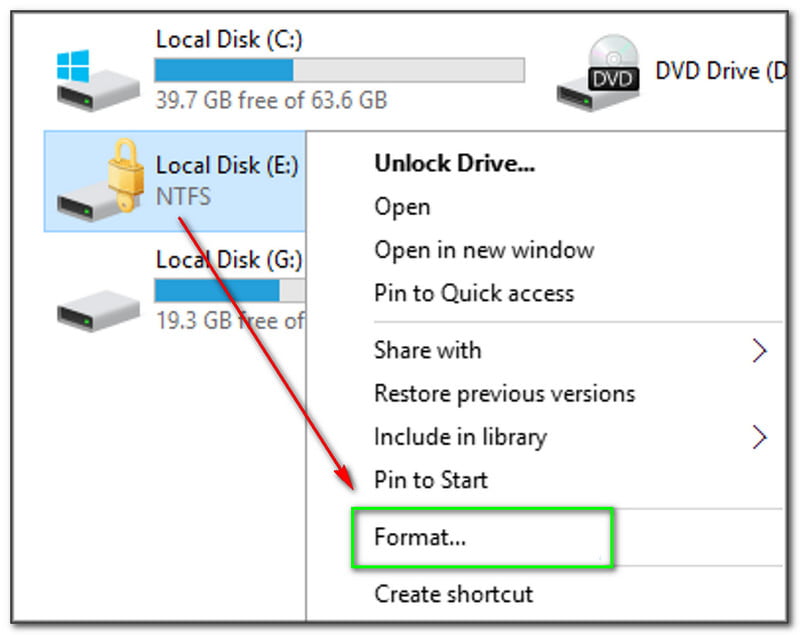The width and height of the screenshot is (800, 635).
Task: Select the DVD Drive label
Action: click(x=718, y=70)
